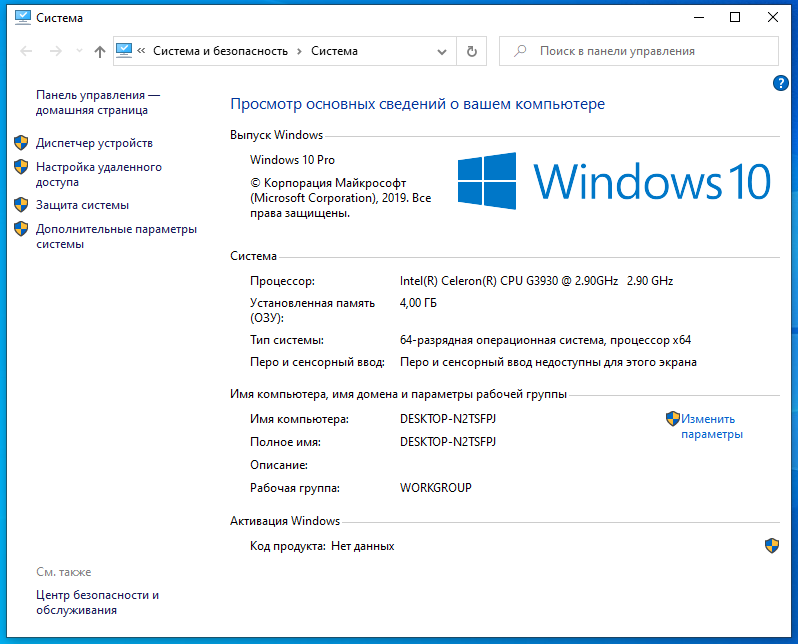Click the Back navigation arrow
The height and width of the screenshot is (644, 798).
click(x=26, y=51)
